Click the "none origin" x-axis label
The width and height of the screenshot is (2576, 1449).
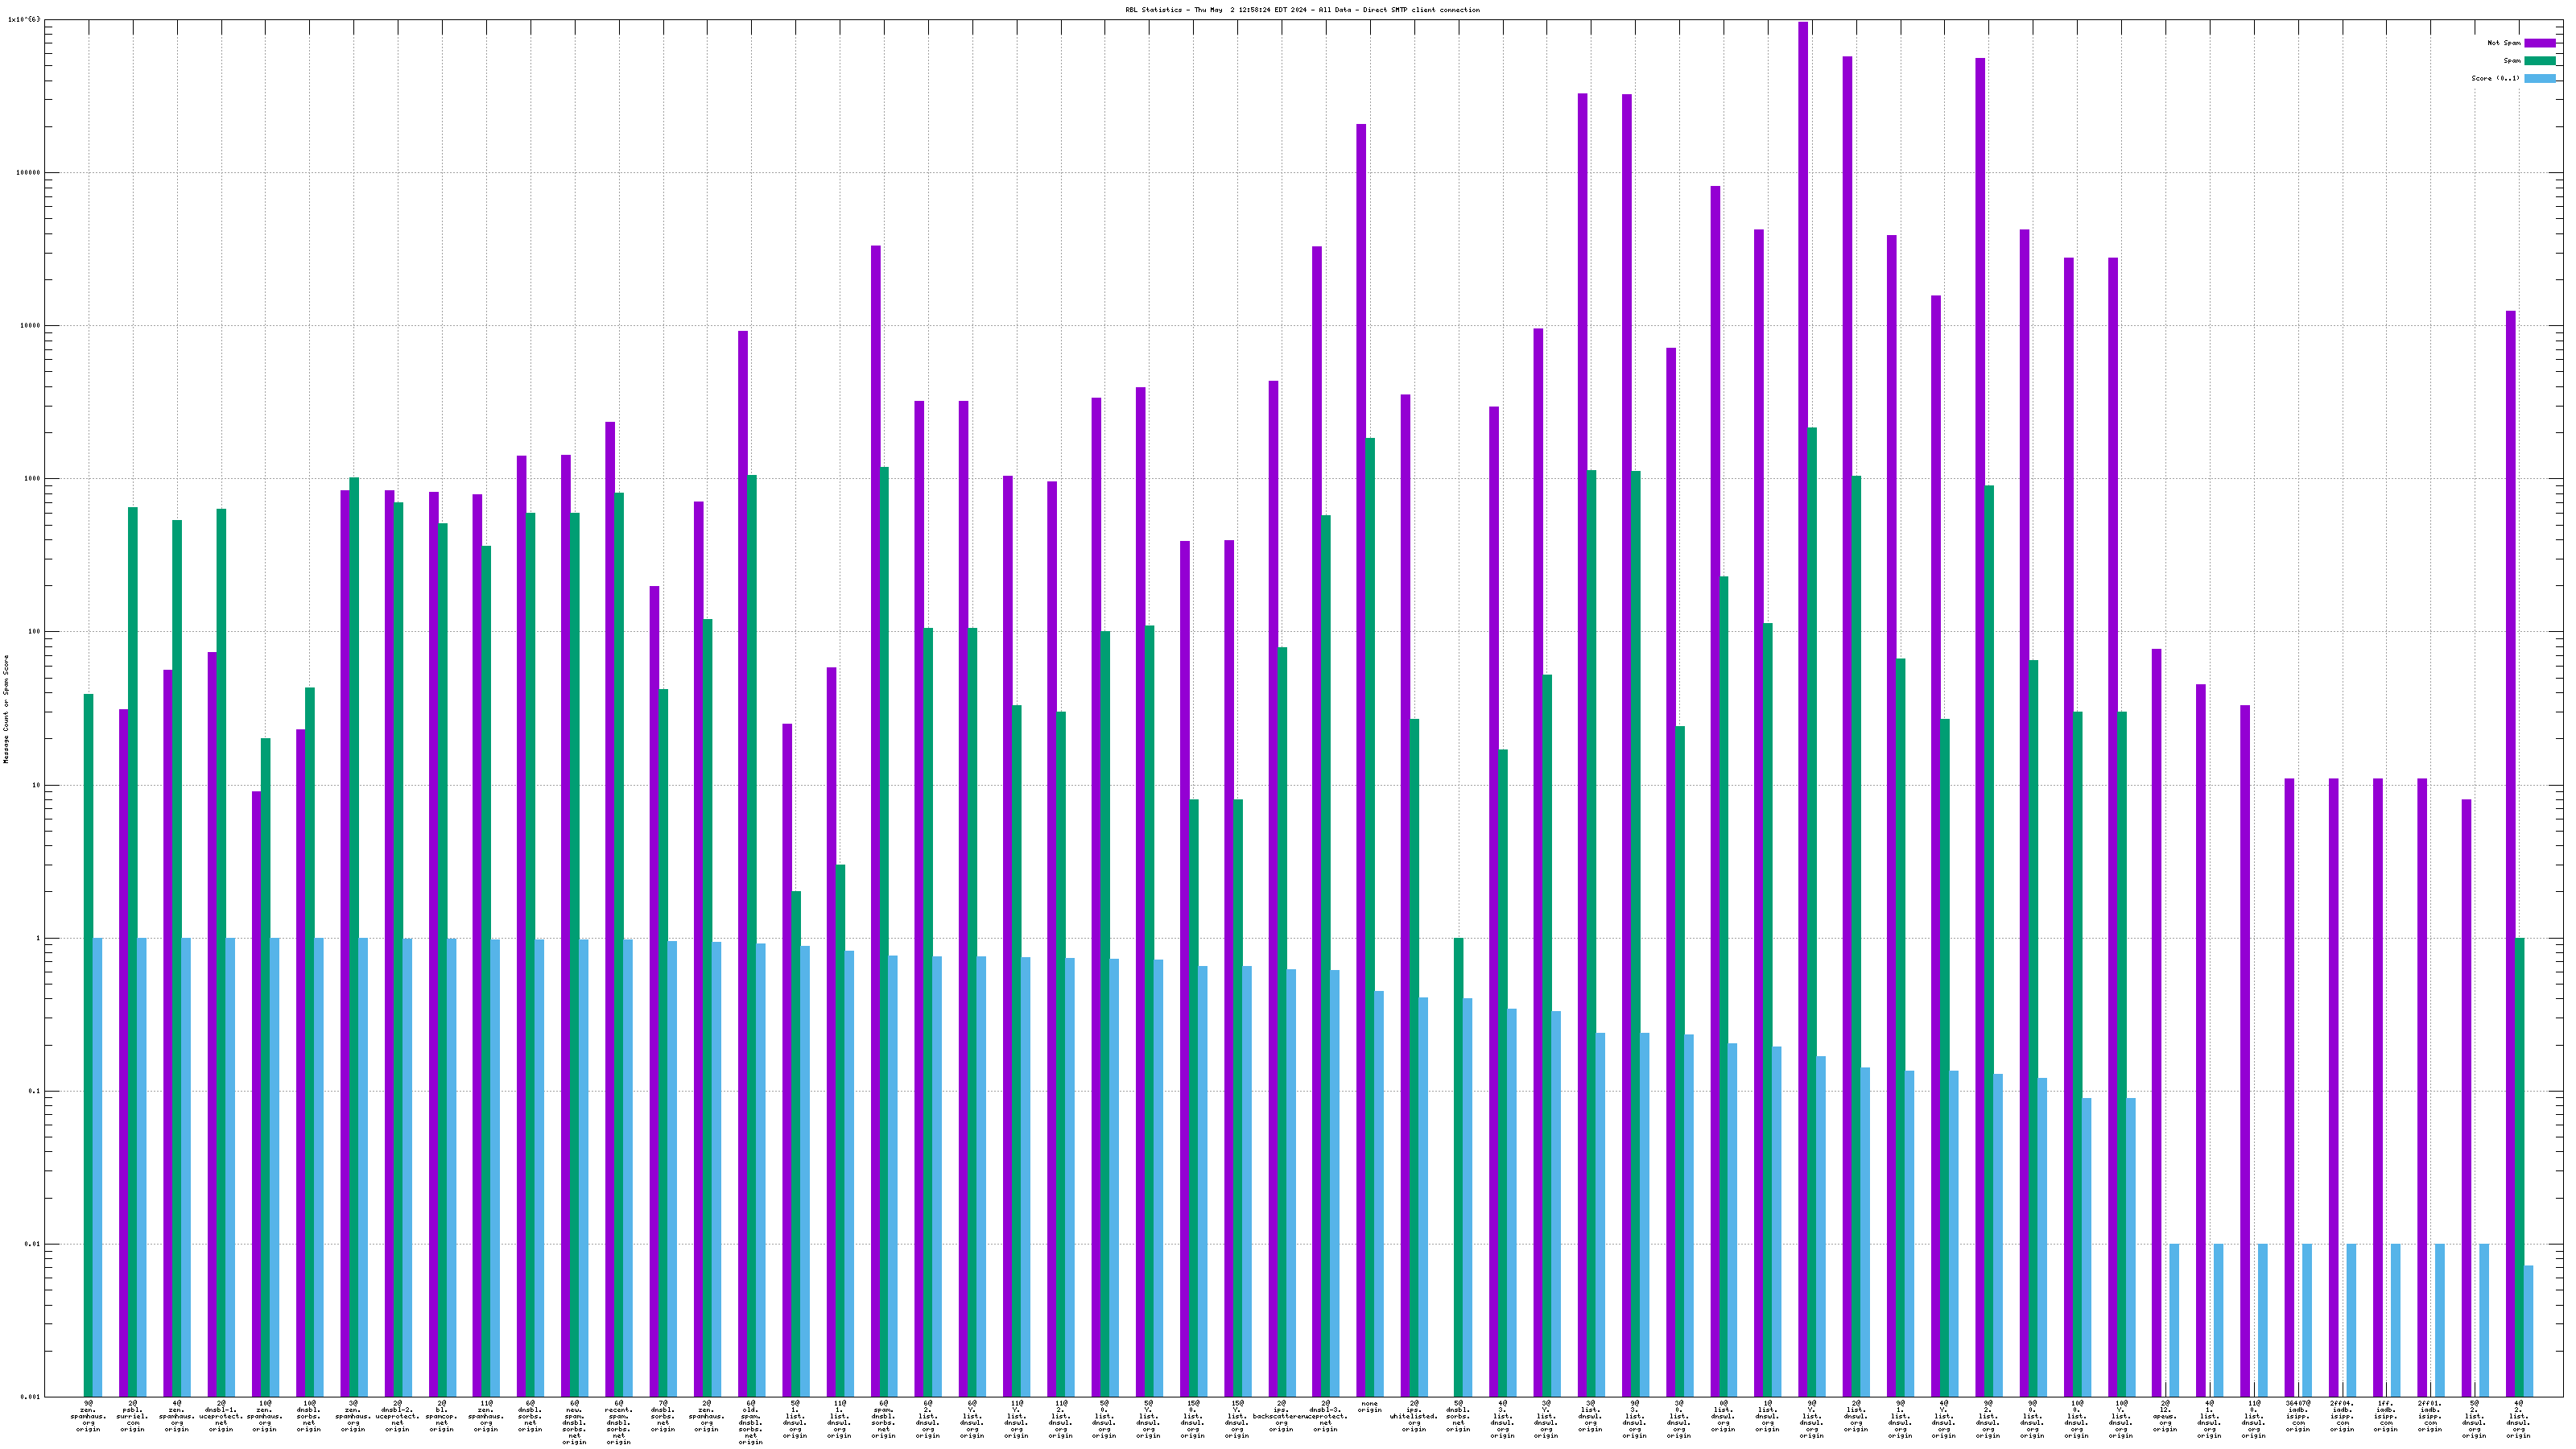click(1369, 1408)
